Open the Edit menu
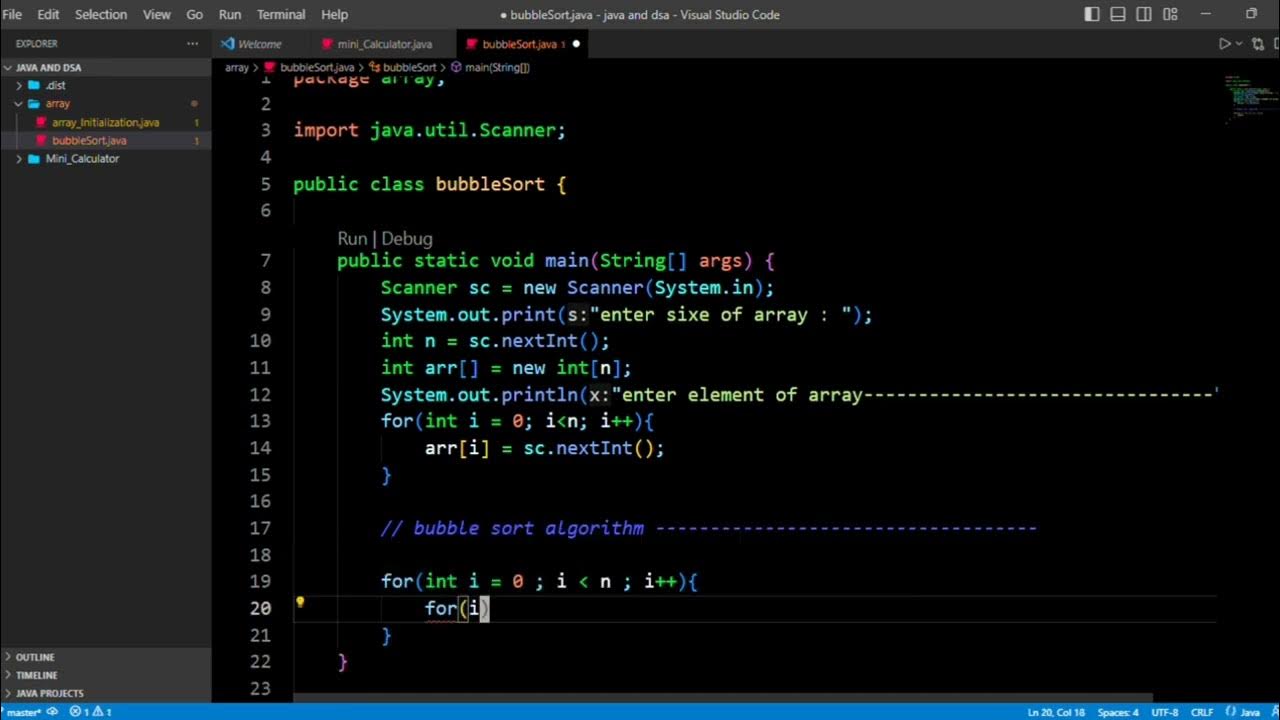The height and width of the screenshot is (720, 1280). pos(48,14)
